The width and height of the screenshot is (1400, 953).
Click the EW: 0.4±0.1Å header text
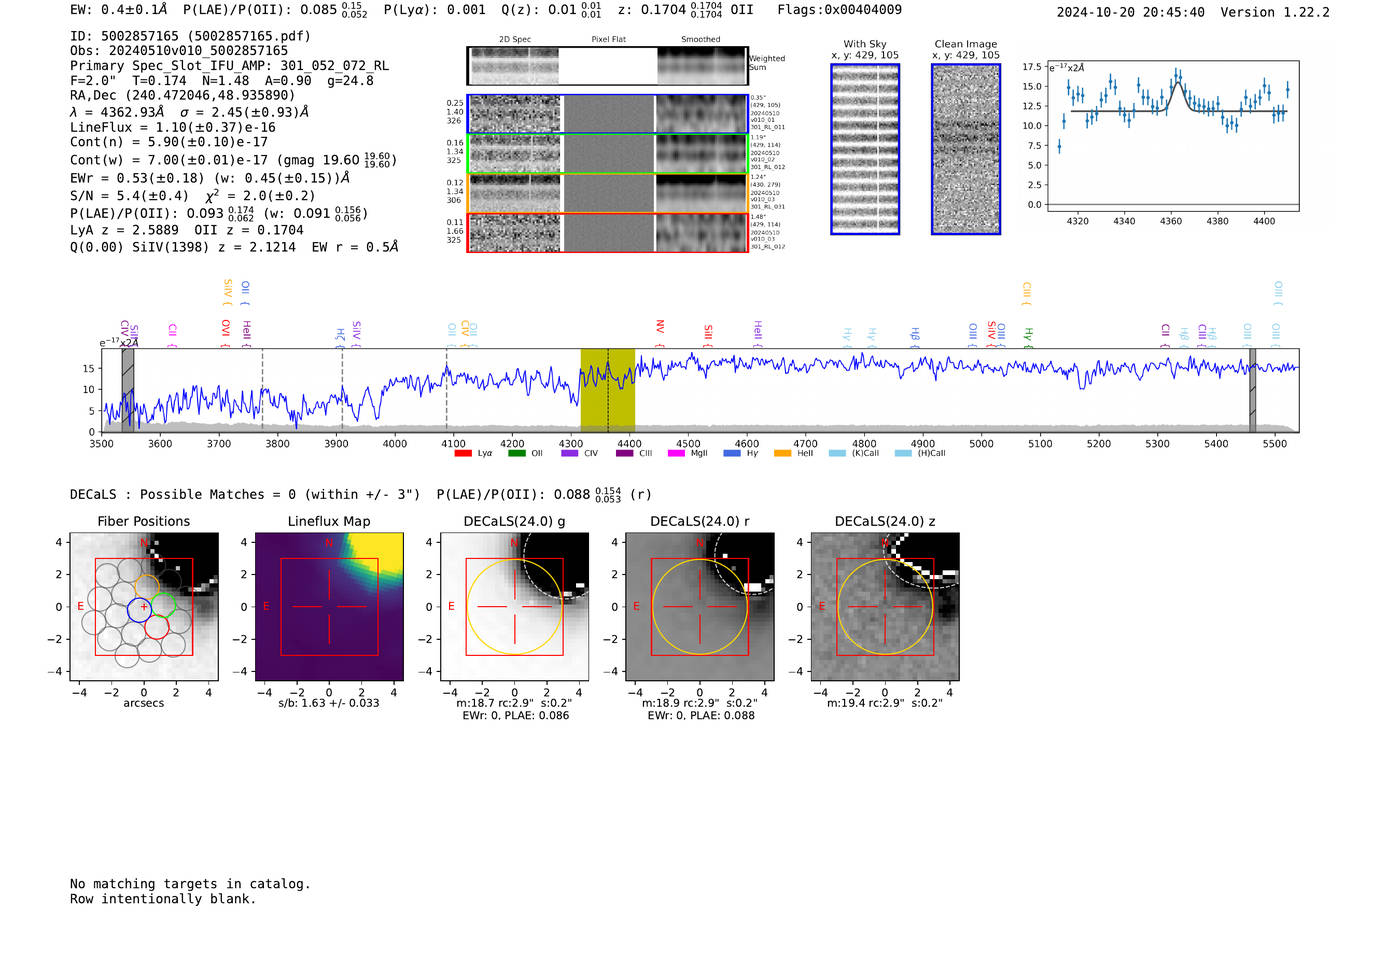click(x=119, y=10)
